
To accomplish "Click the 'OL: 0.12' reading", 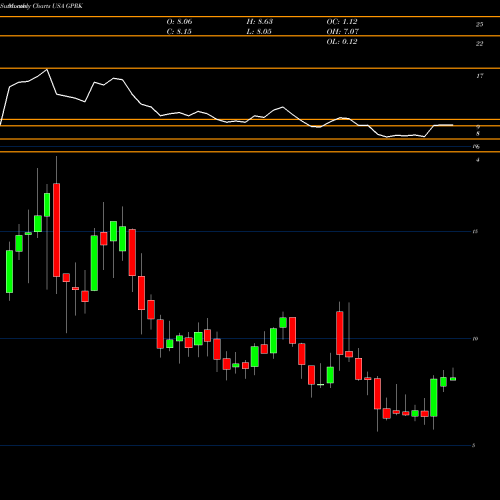I will pos(342,42).
